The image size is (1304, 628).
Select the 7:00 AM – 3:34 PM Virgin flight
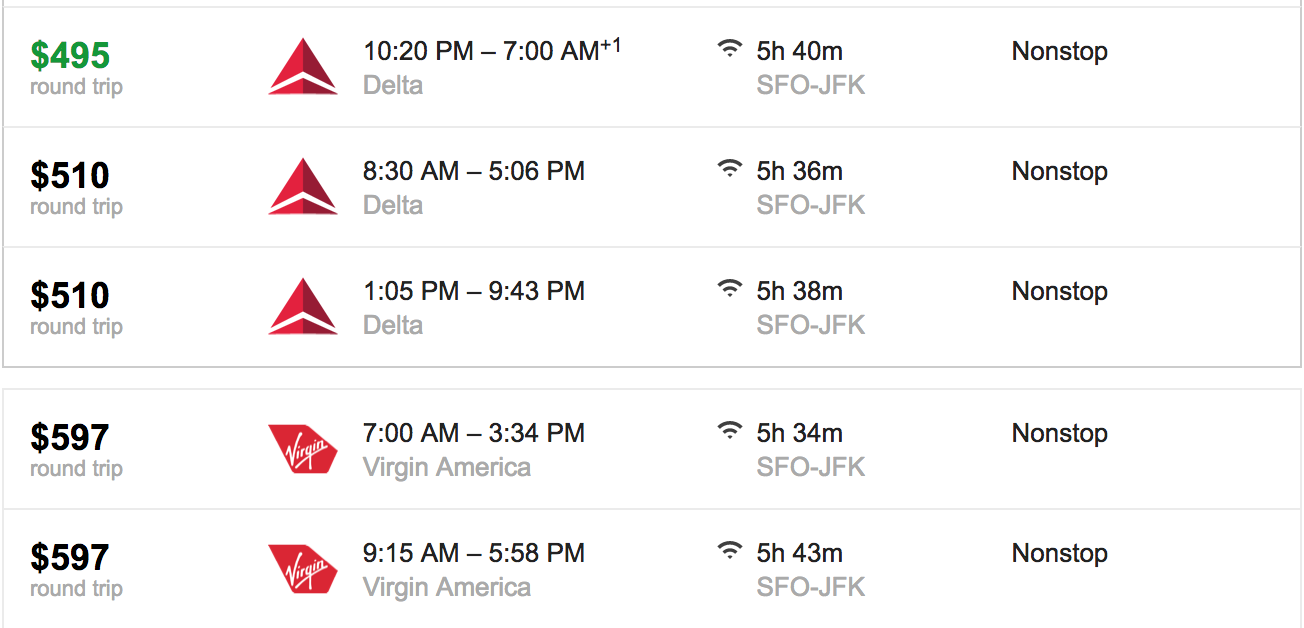click(652, 449)
